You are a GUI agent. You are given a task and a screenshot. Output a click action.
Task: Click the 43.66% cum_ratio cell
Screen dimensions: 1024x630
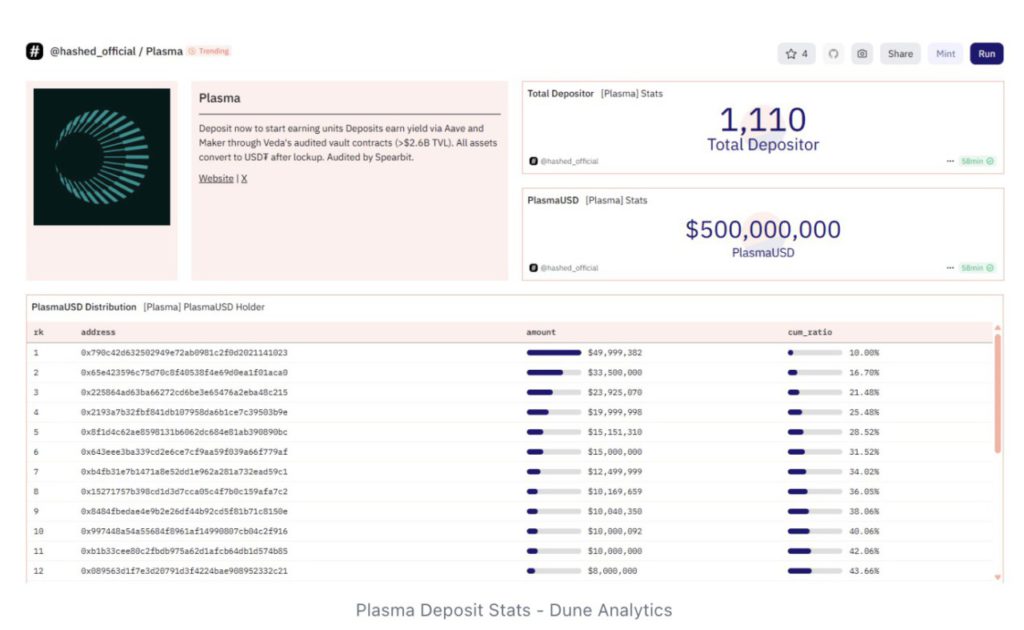[x=864, y=571]
